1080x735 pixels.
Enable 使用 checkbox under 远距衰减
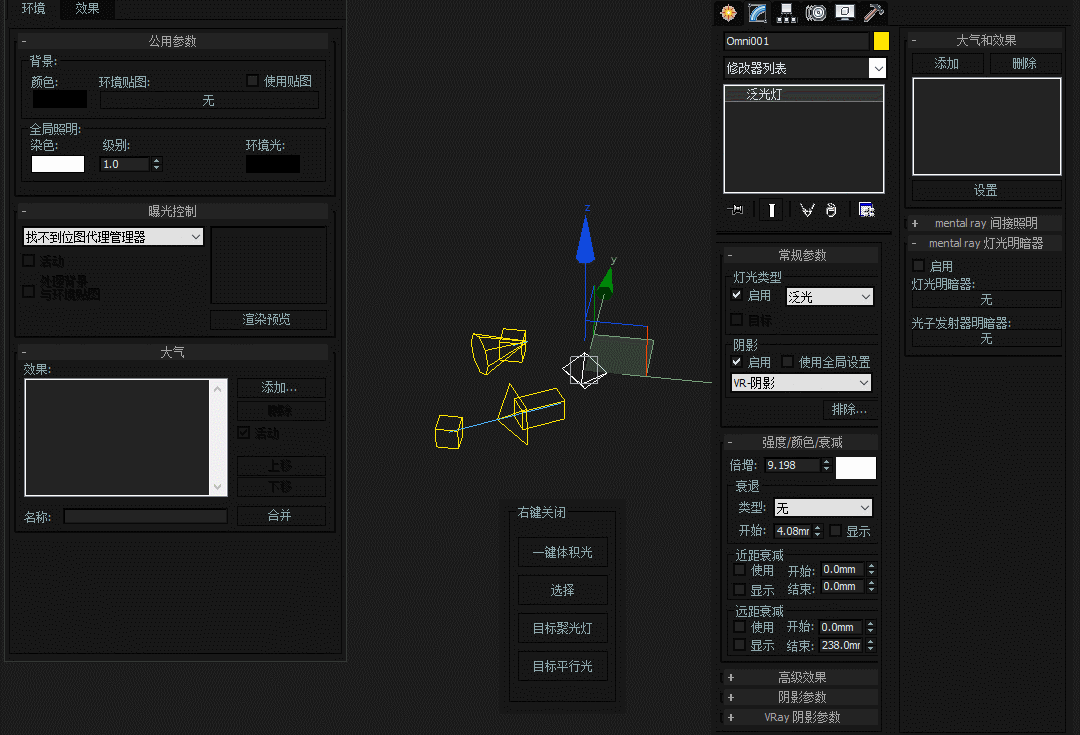tap(740, 626)
